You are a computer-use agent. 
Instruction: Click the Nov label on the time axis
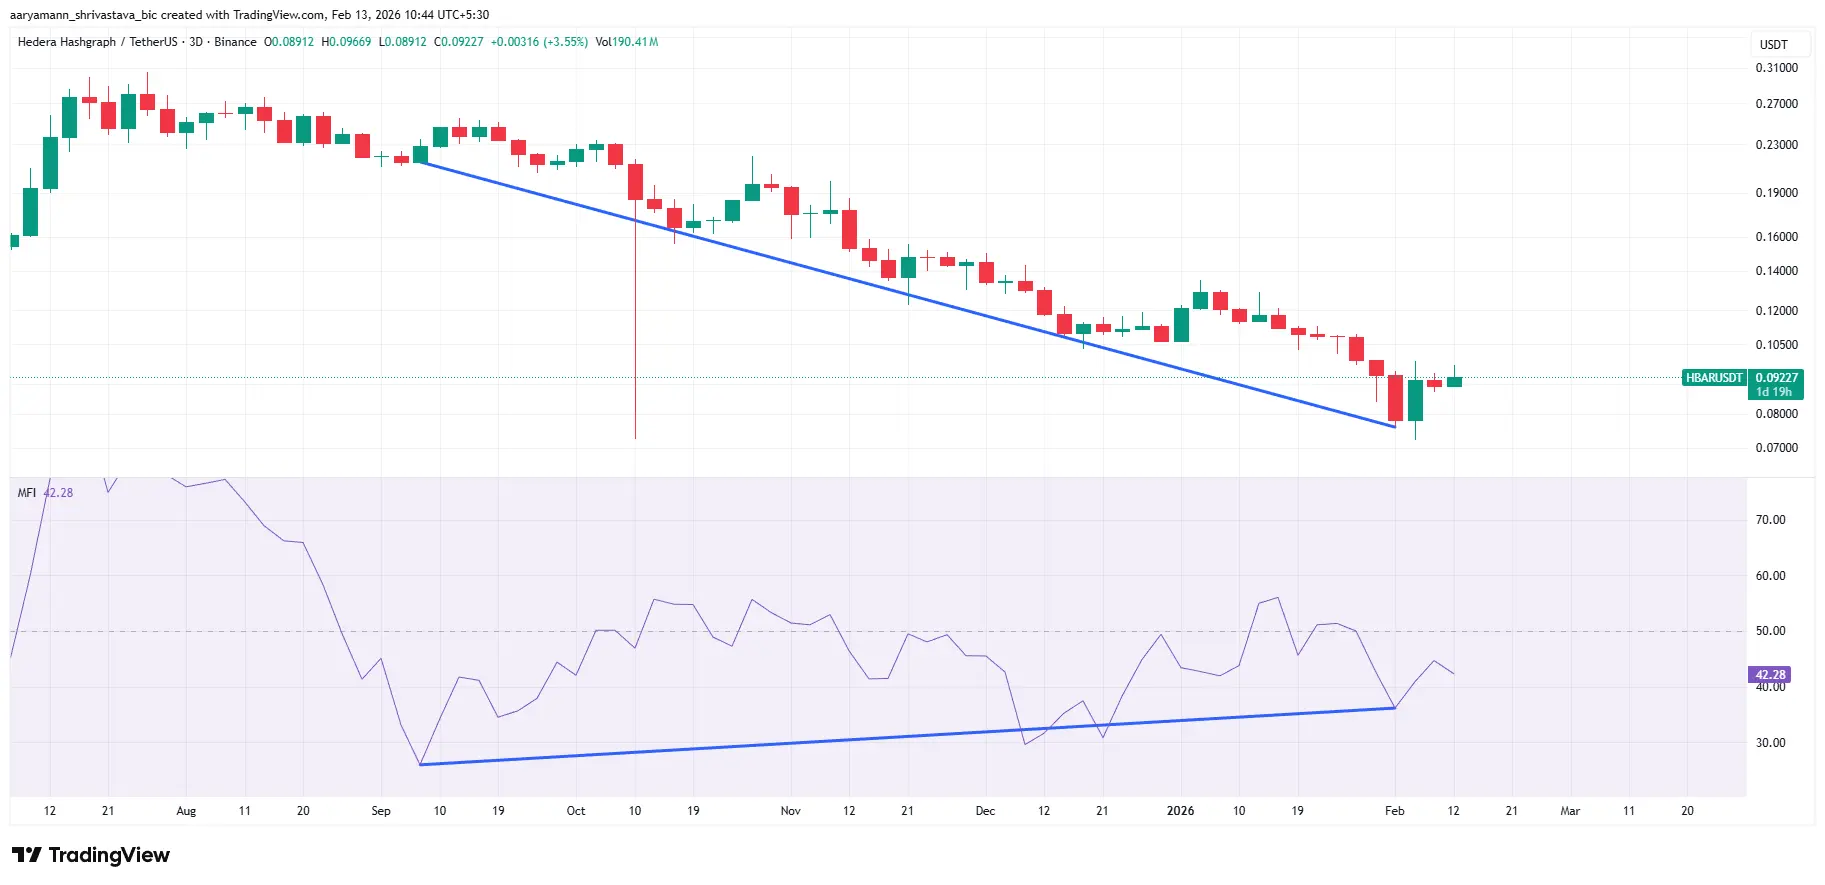coord(790,811)
